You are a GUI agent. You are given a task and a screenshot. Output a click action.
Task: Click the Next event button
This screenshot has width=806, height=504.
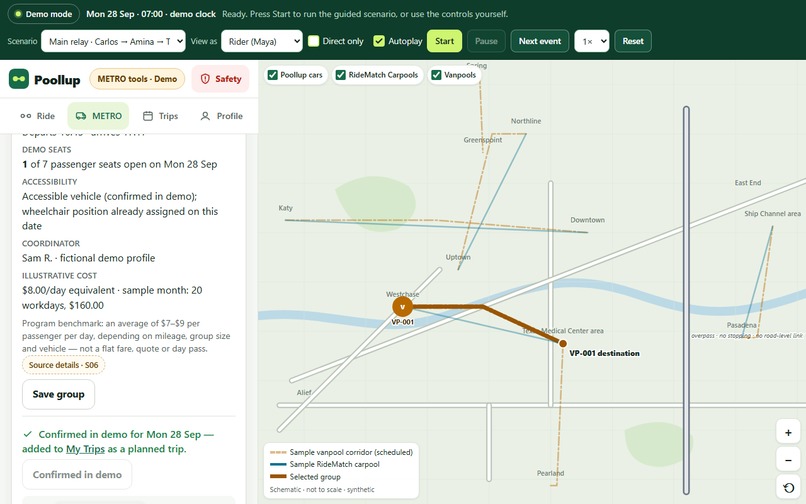tap(540, 41)
